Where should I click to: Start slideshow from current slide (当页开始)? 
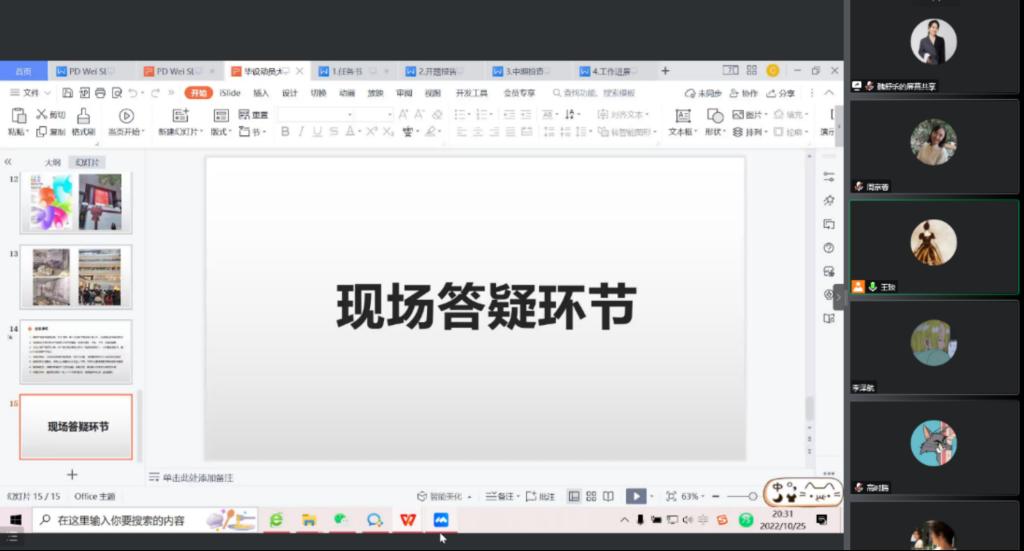click(x=126, y=116)
